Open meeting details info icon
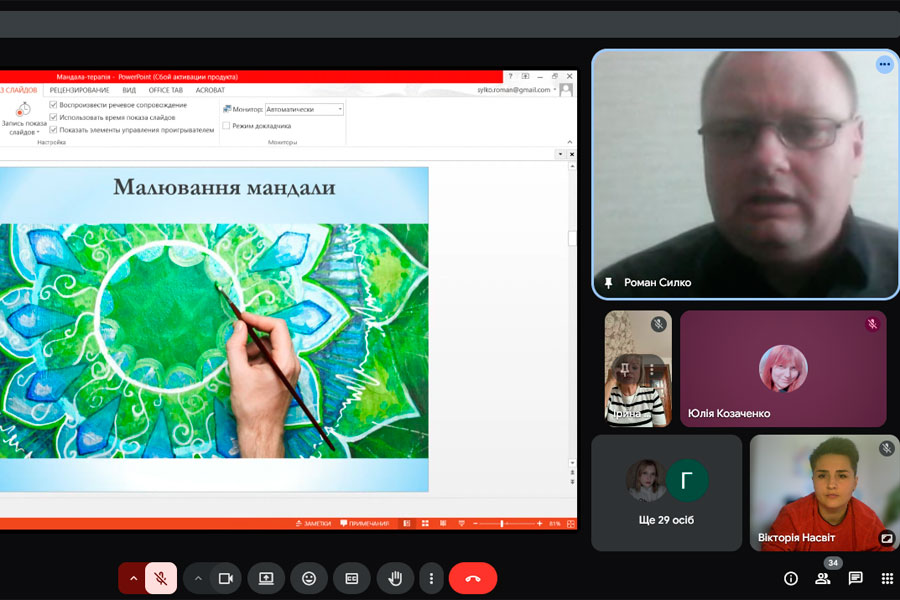 [x=790, y=578]
